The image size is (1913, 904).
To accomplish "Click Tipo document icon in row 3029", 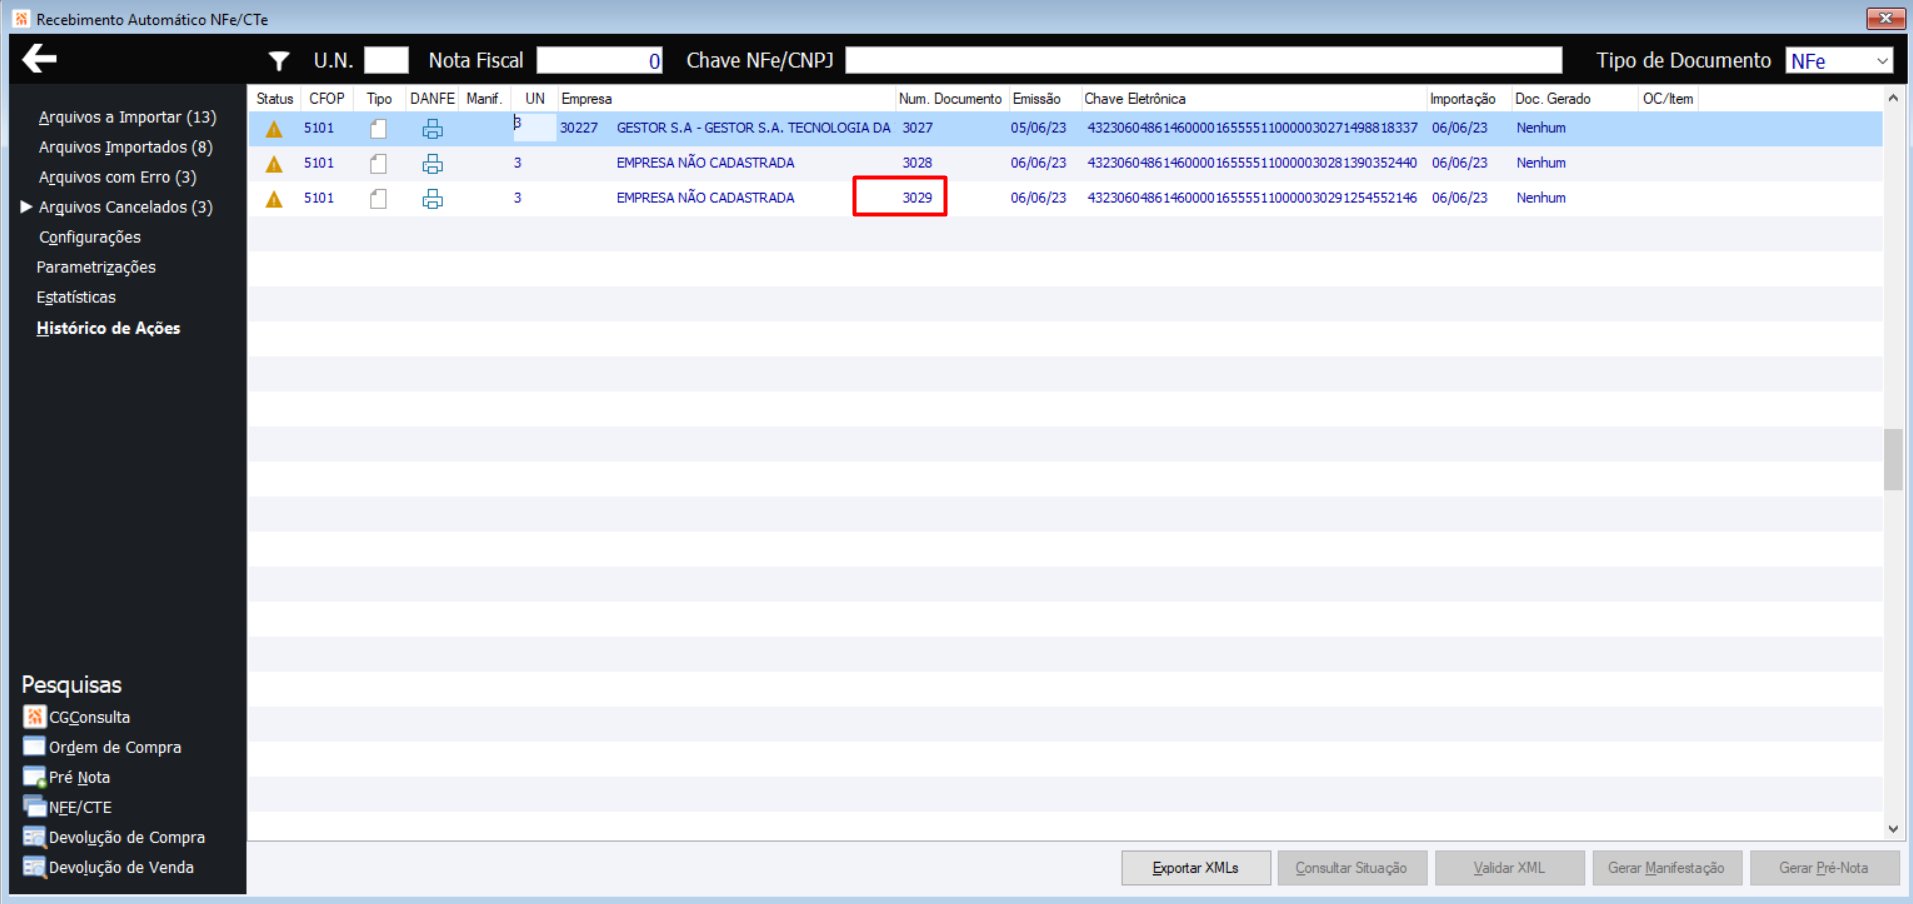I will tap(378, 199).
